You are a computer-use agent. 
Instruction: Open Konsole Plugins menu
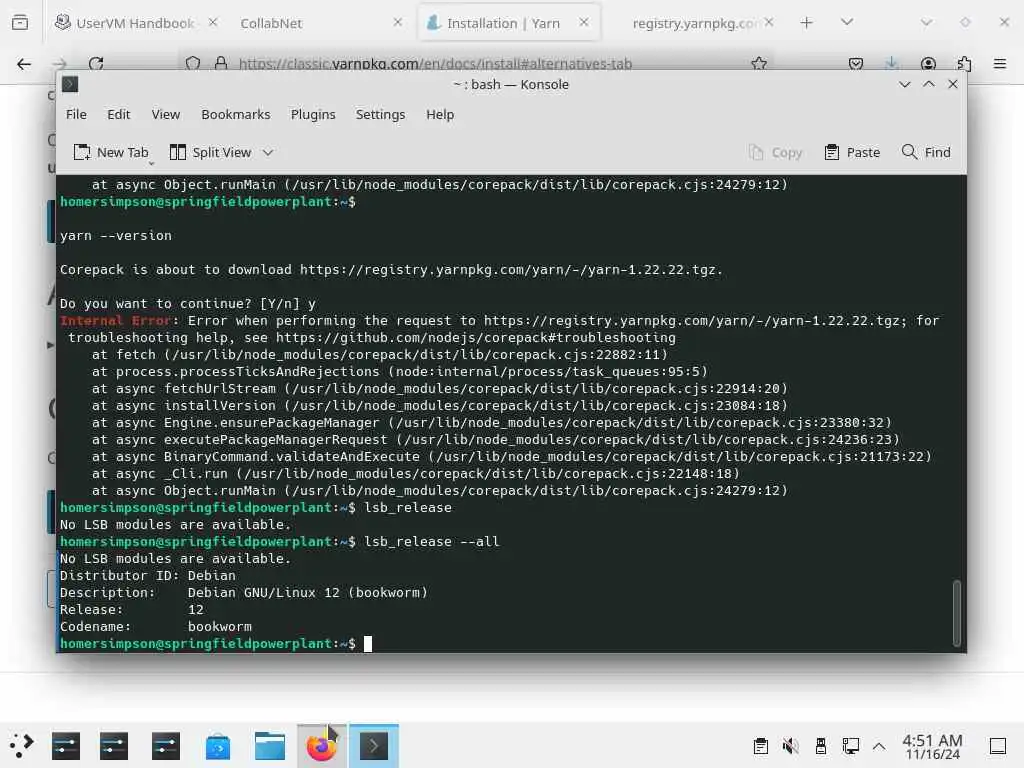pos(313,114)
